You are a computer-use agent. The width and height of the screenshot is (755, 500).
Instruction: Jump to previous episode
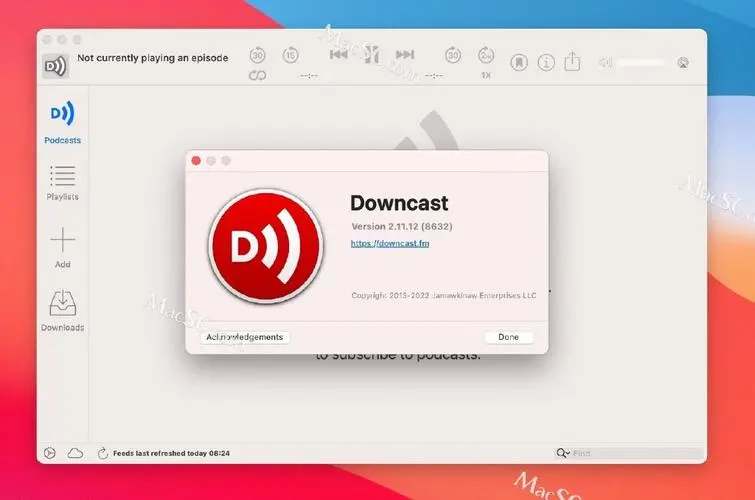pyautogui.click(x=339, y=56)
